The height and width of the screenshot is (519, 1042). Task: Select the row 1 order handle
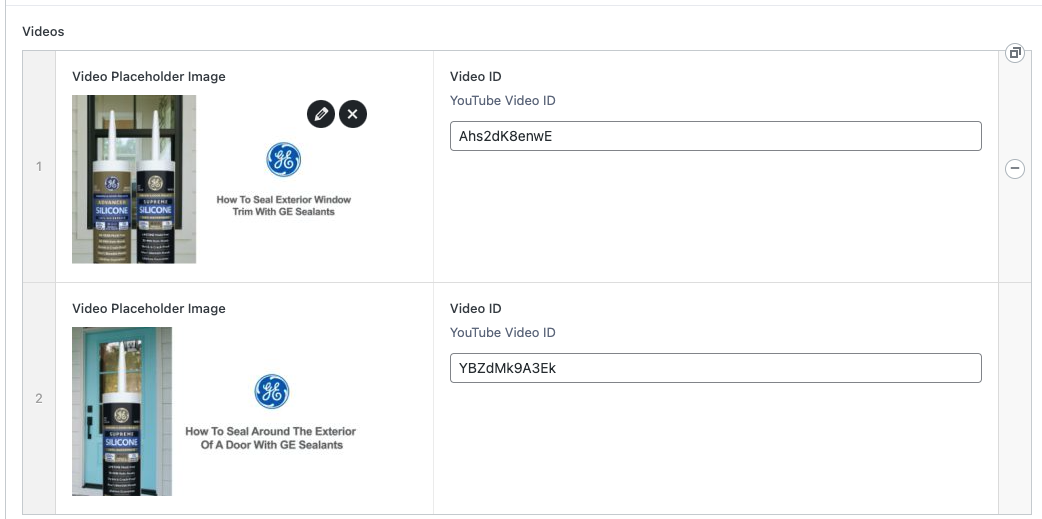click(x=39, y=167)
